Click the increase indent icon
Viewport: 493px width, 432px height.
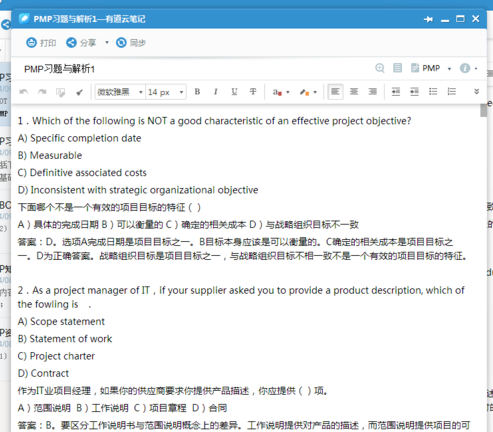(396, 91)
